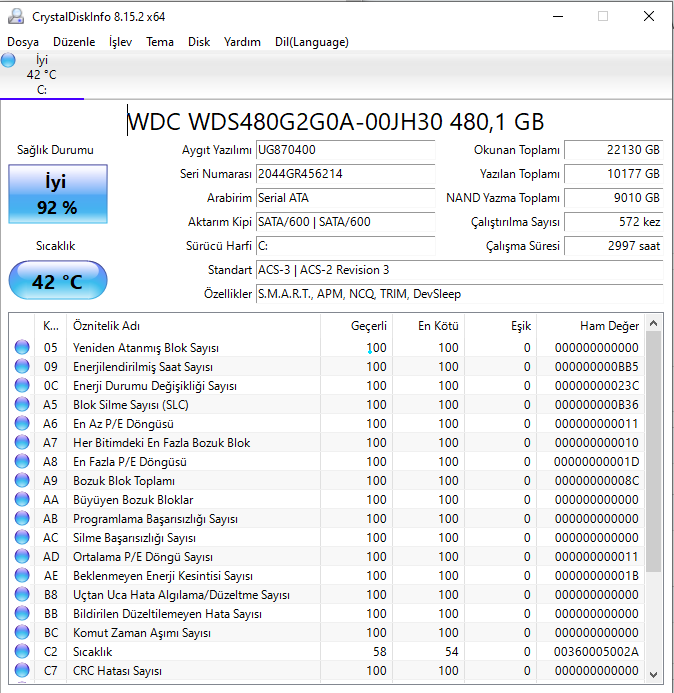Click the Geçerli column header
This screenshot has height=693, width=674.
[356, 326]
